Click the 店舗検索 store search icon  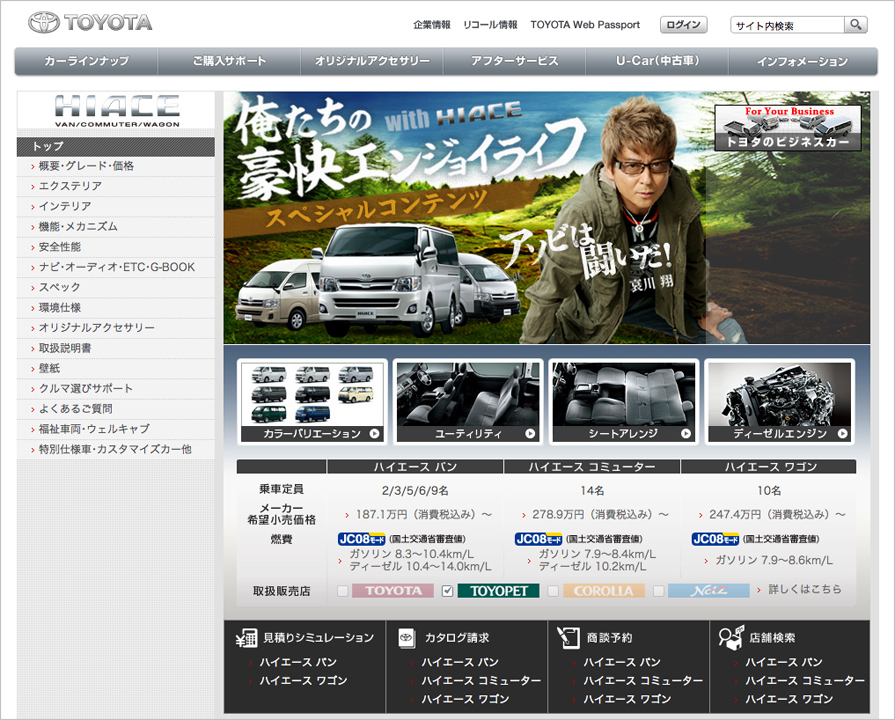(731, 638)
